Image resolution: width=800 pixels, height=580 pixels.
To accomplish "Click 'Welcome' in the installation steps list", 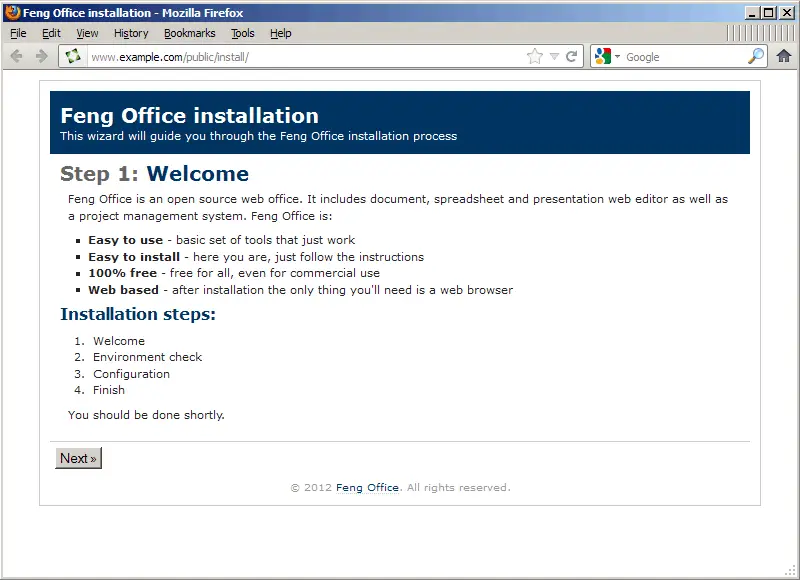I will coord(119,341).
